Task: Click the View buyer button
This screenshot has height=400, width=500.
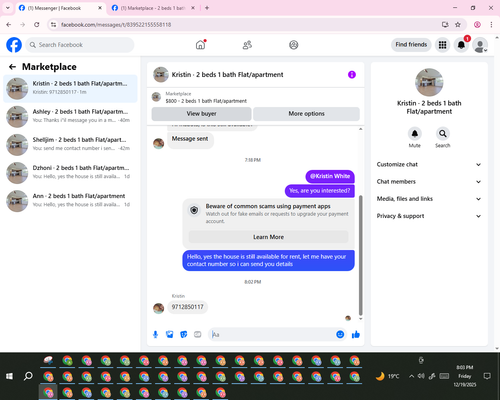Action: (201, 114)
